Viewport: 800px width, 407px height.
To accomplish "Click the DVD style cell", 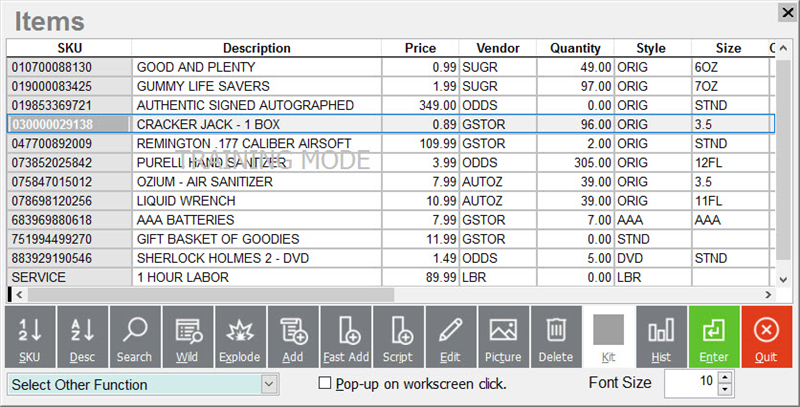I will point(653,259).
